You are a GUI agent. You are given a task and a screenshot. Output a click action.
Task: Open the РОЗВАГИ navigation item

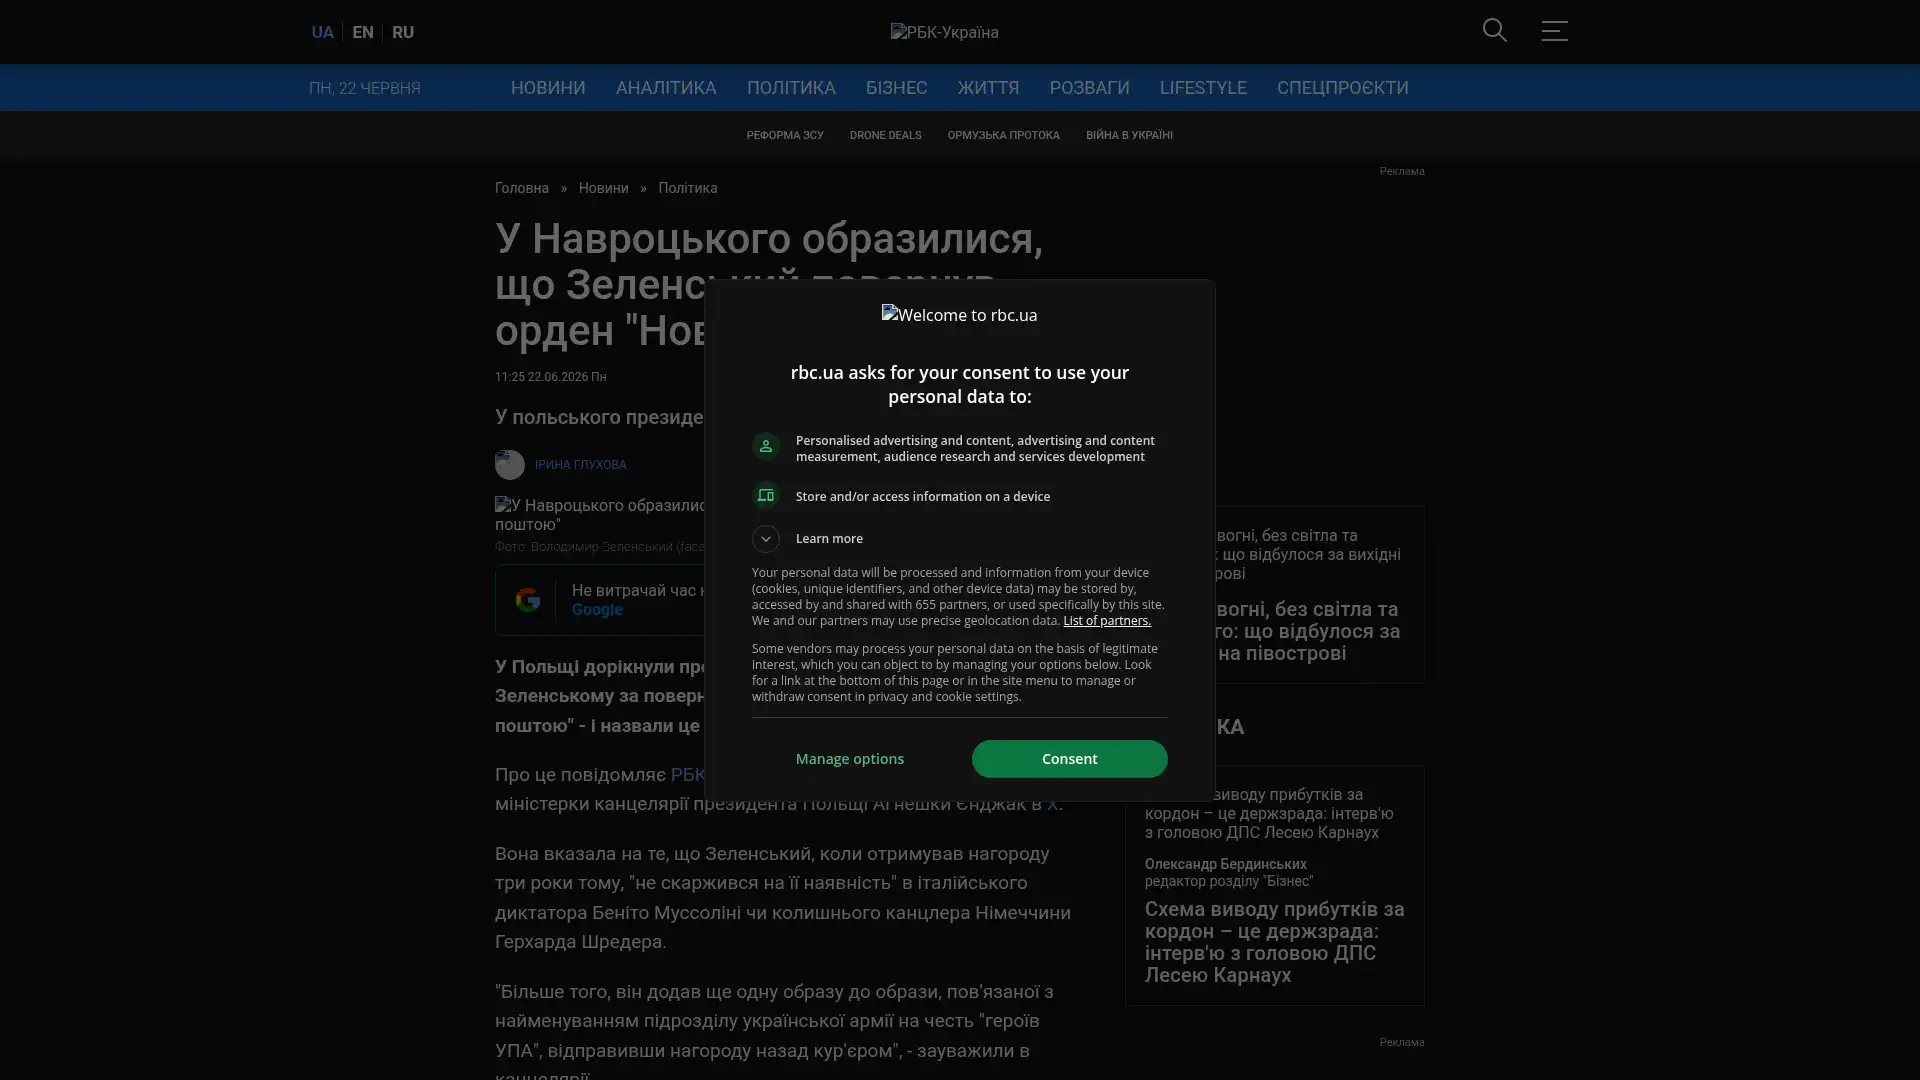(x=1089, y=88)
